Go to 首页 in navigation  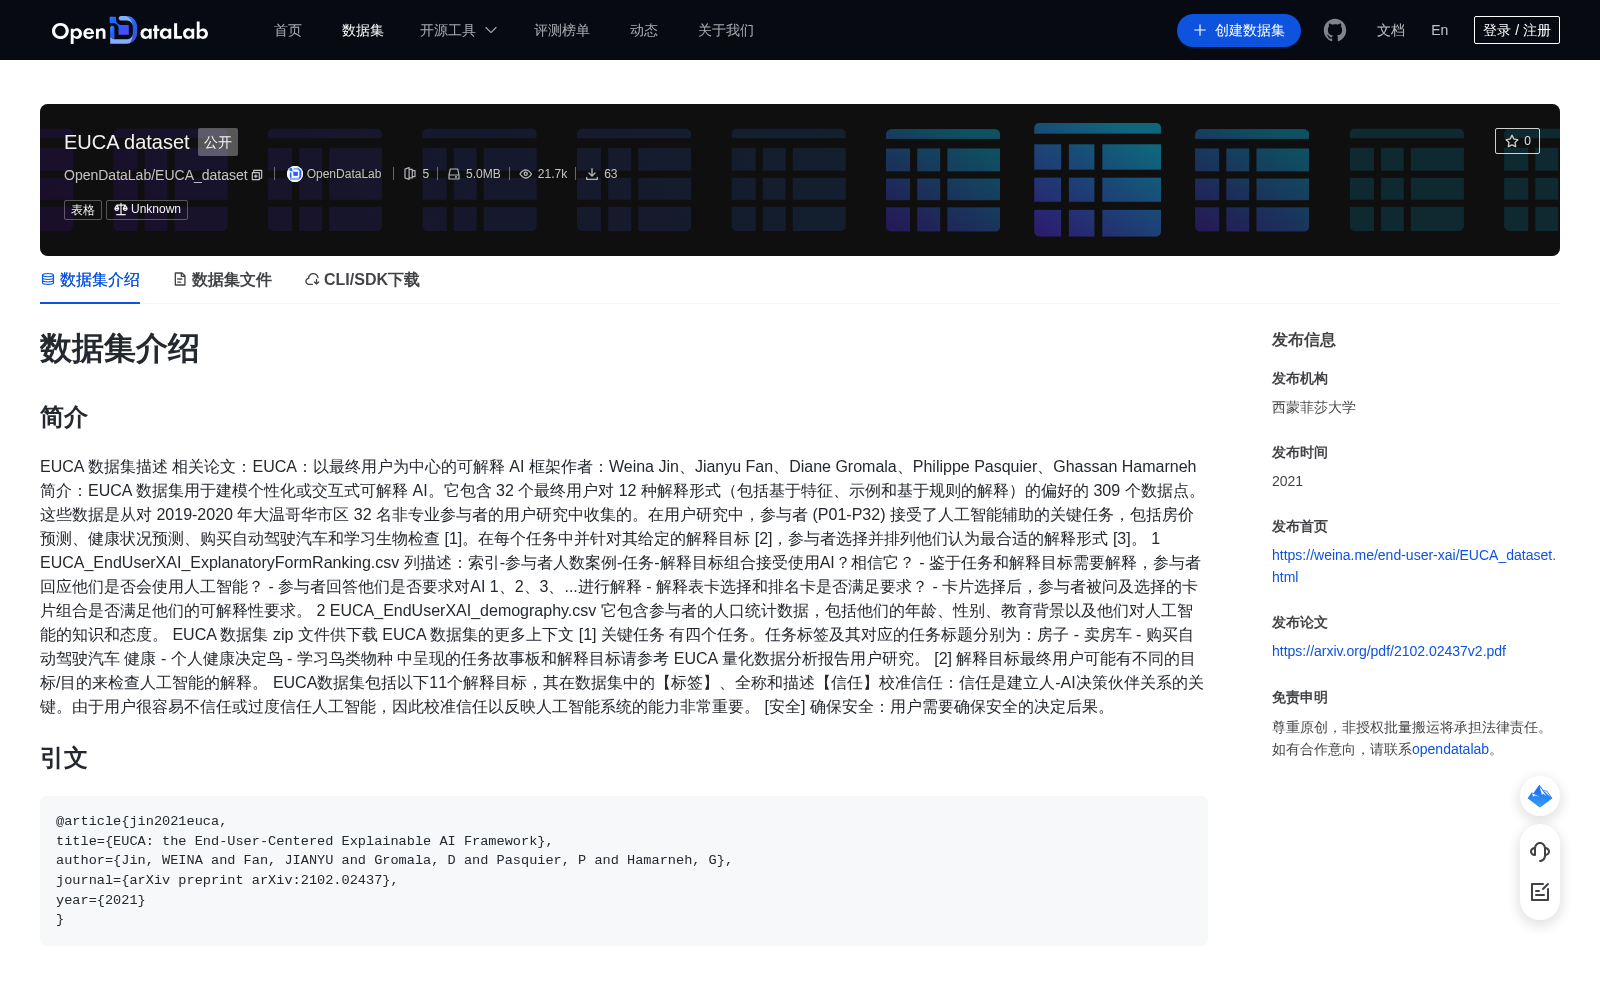click(288, 30)
